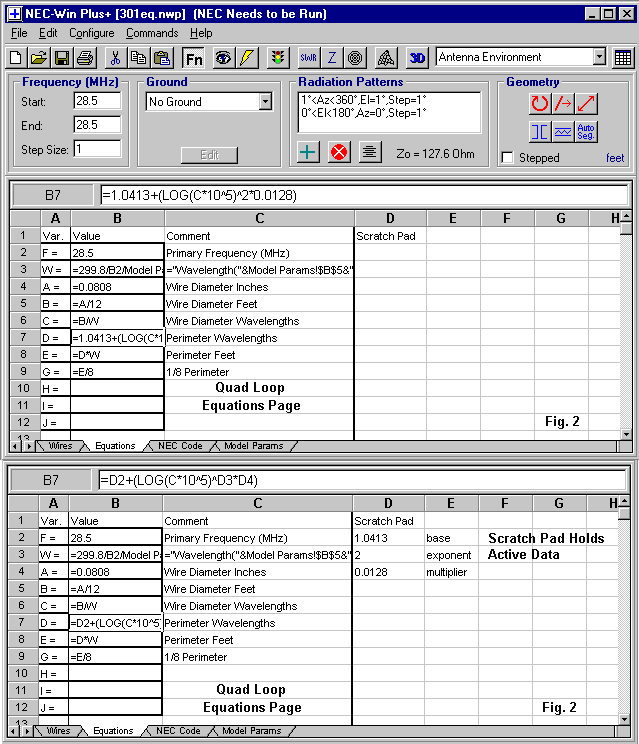This screenshot has width=639, height=744.
Task: Click the Print toolbar icon
Action: (x=85, y=57)
